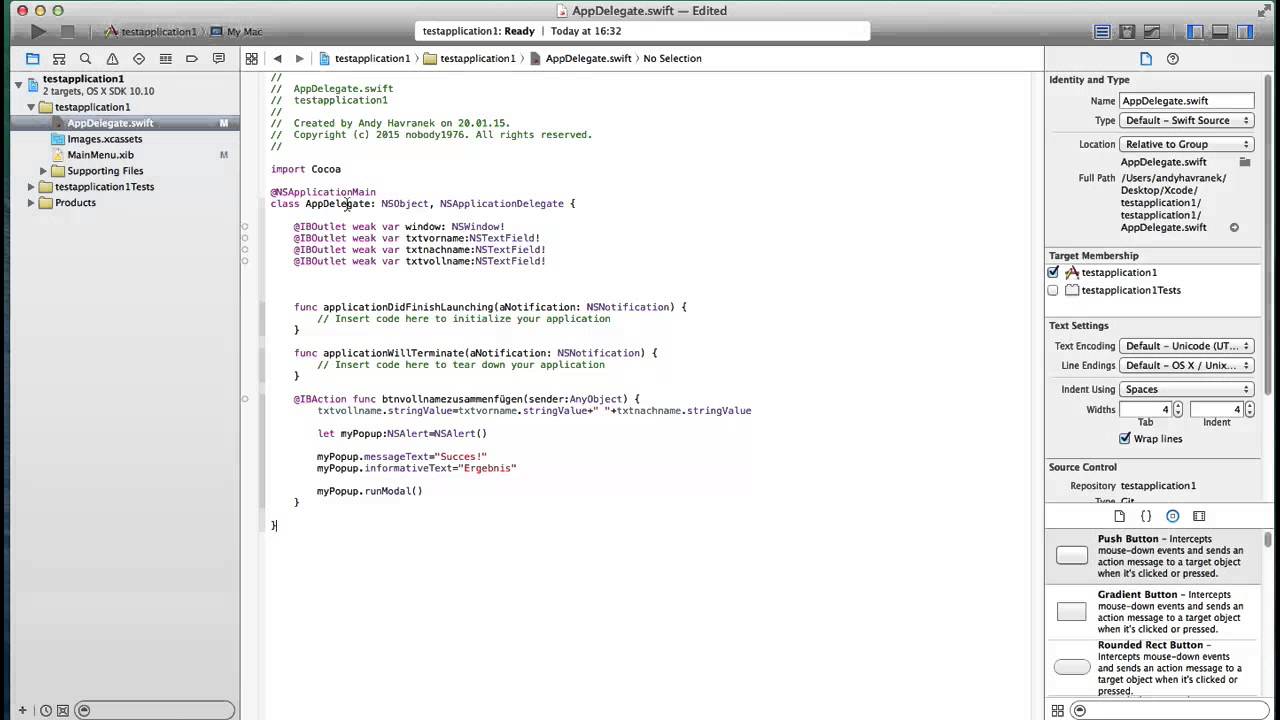Collapse the testapplication1 project root
Screen dimensions: 1280x720
point(18,85)
